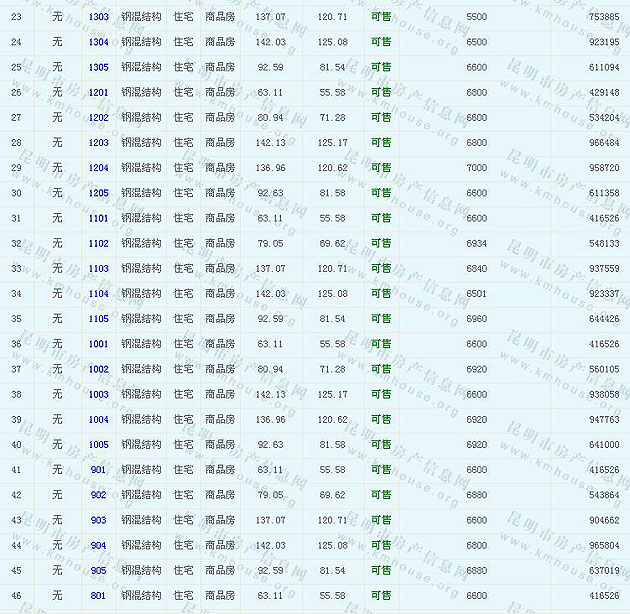This screenshot has height=614, width=630.
Task: Click the 可售 status in row 23
Action: click(381, 17)
